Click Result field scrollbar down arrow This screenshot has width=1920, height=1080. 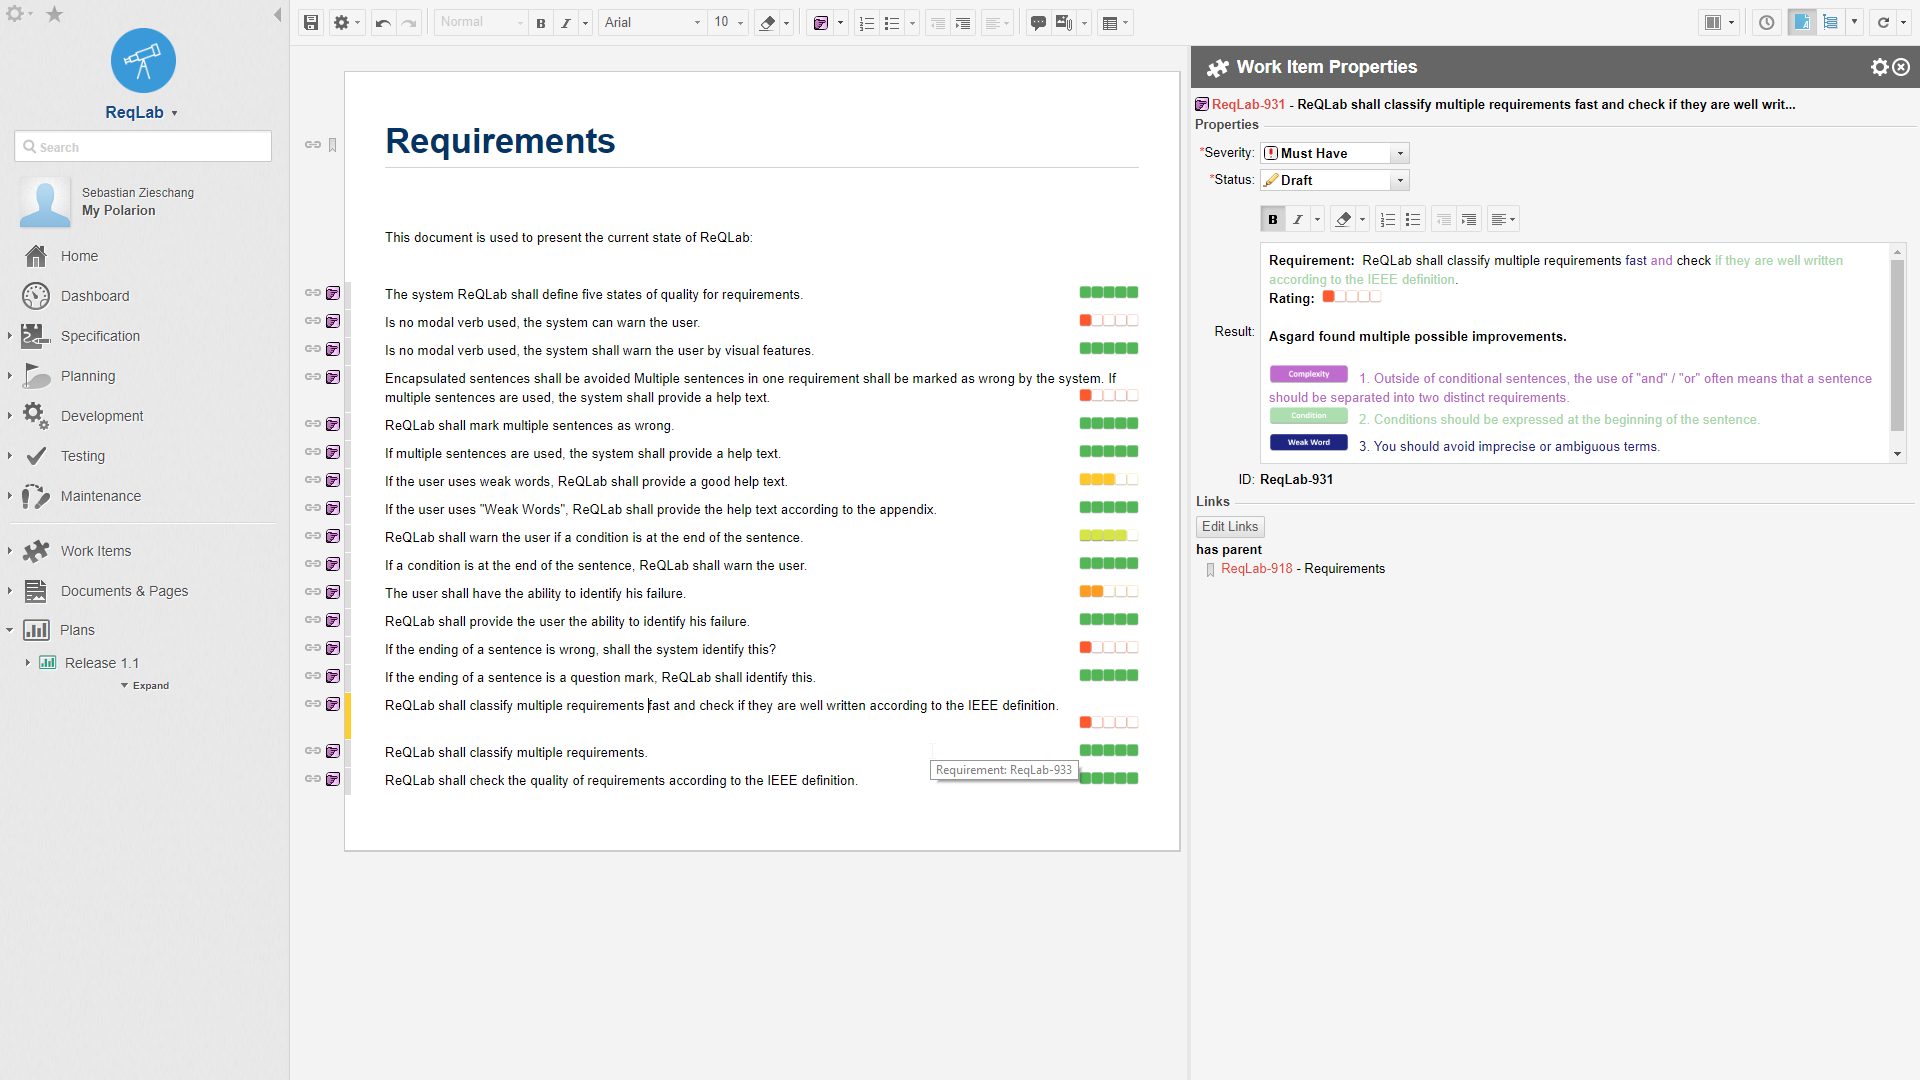pyautogui.click(x=1897, y=454)
